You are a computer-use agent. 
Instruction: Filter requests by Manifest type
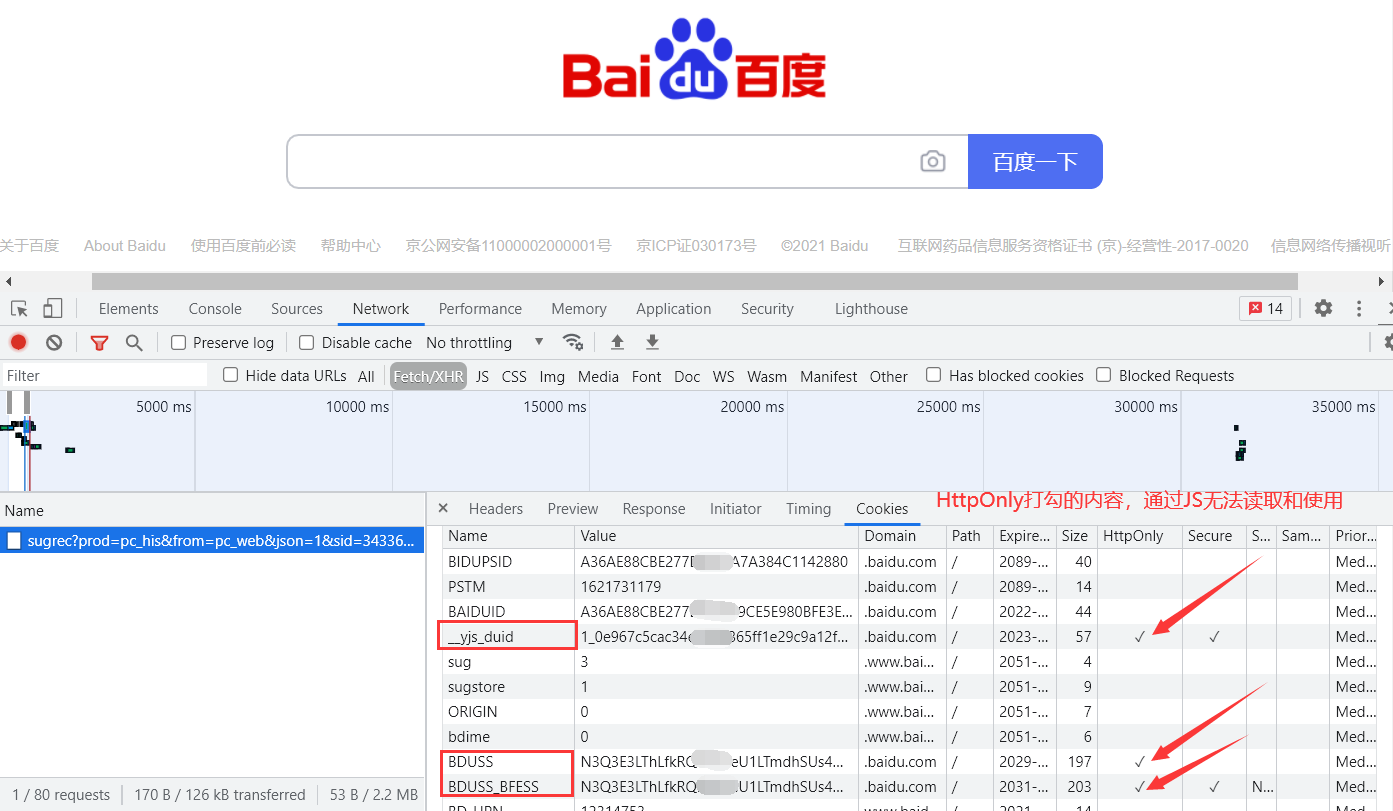[x=829, y=376]
